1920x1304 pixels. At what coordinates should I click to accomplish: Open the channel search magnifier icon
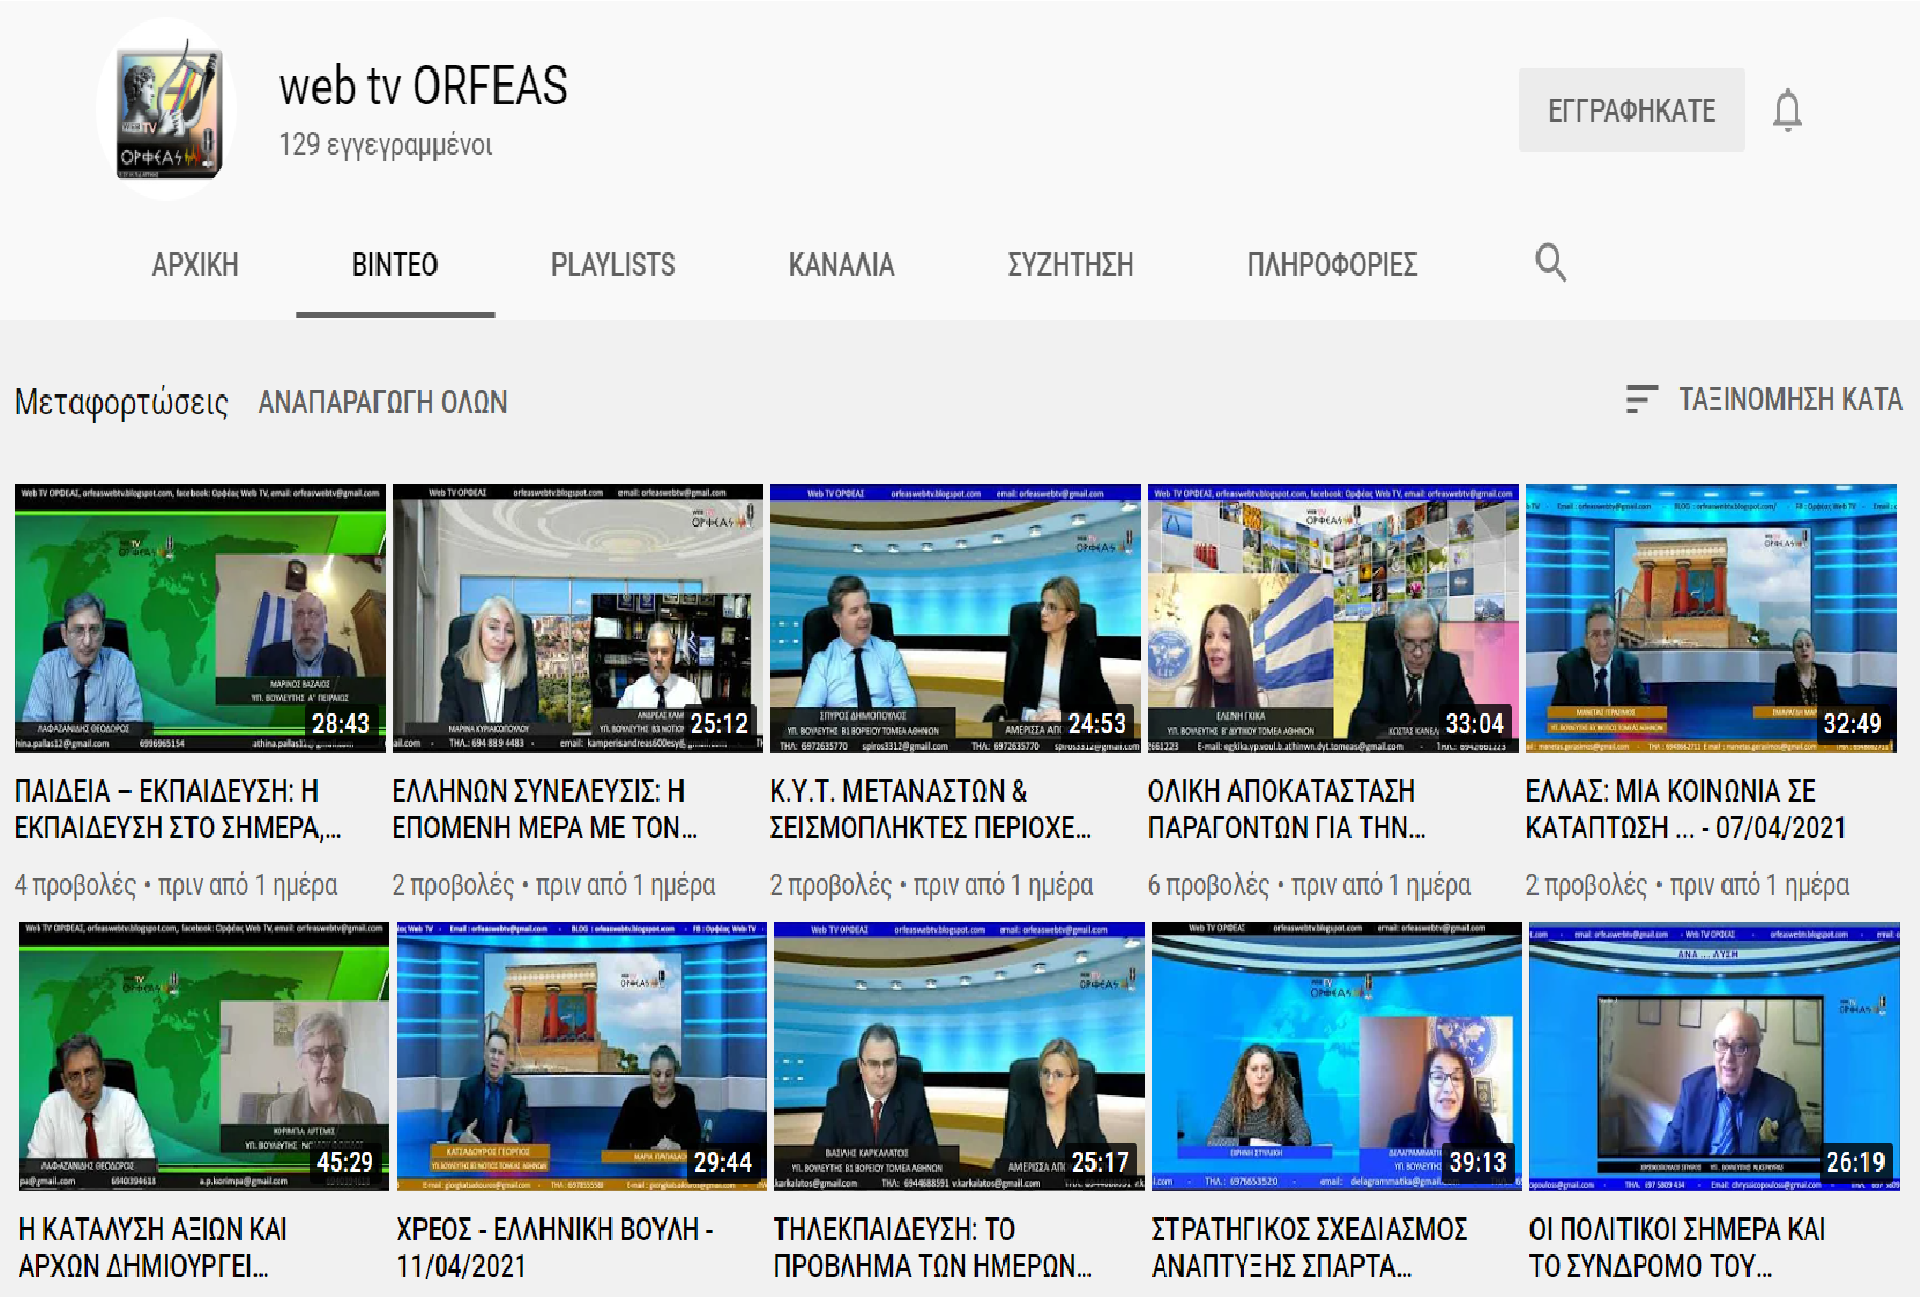[1550, 263]
